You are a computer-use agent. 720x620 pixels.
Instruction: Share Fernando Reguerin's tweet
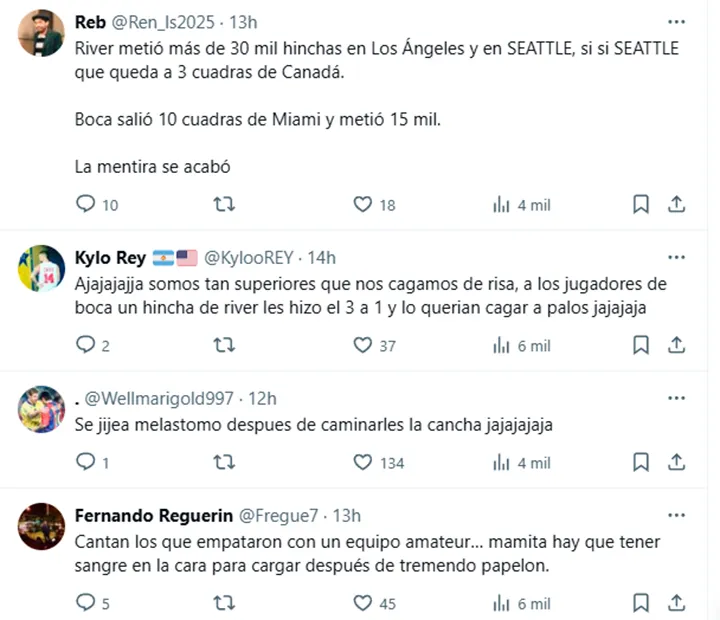pyautogui.click(x=676, y=603)
